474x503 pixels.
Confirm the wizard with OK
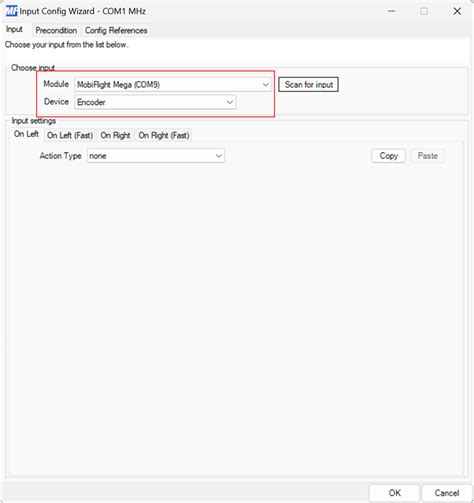[394, 493]
